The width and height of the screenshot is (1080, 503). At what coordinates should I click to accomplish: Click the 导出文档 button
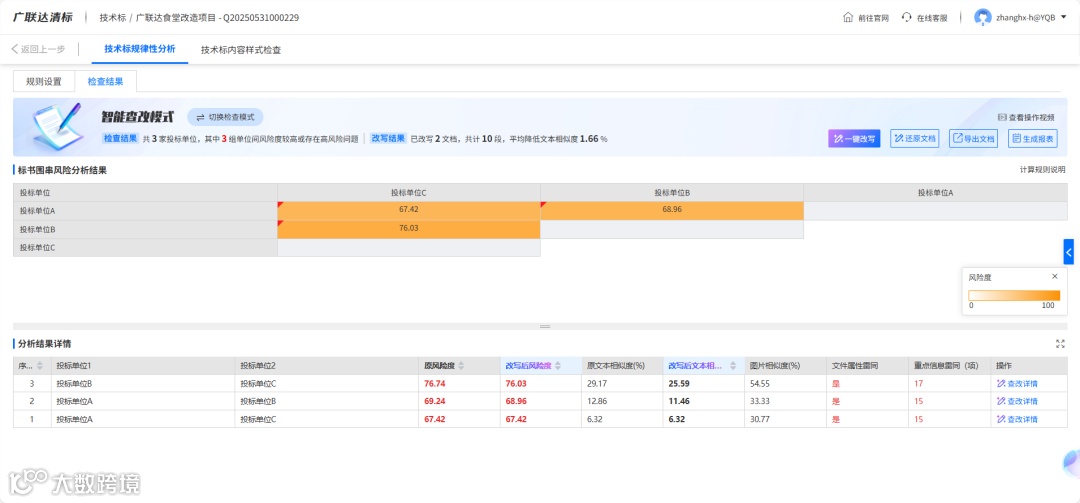(974, 138)
